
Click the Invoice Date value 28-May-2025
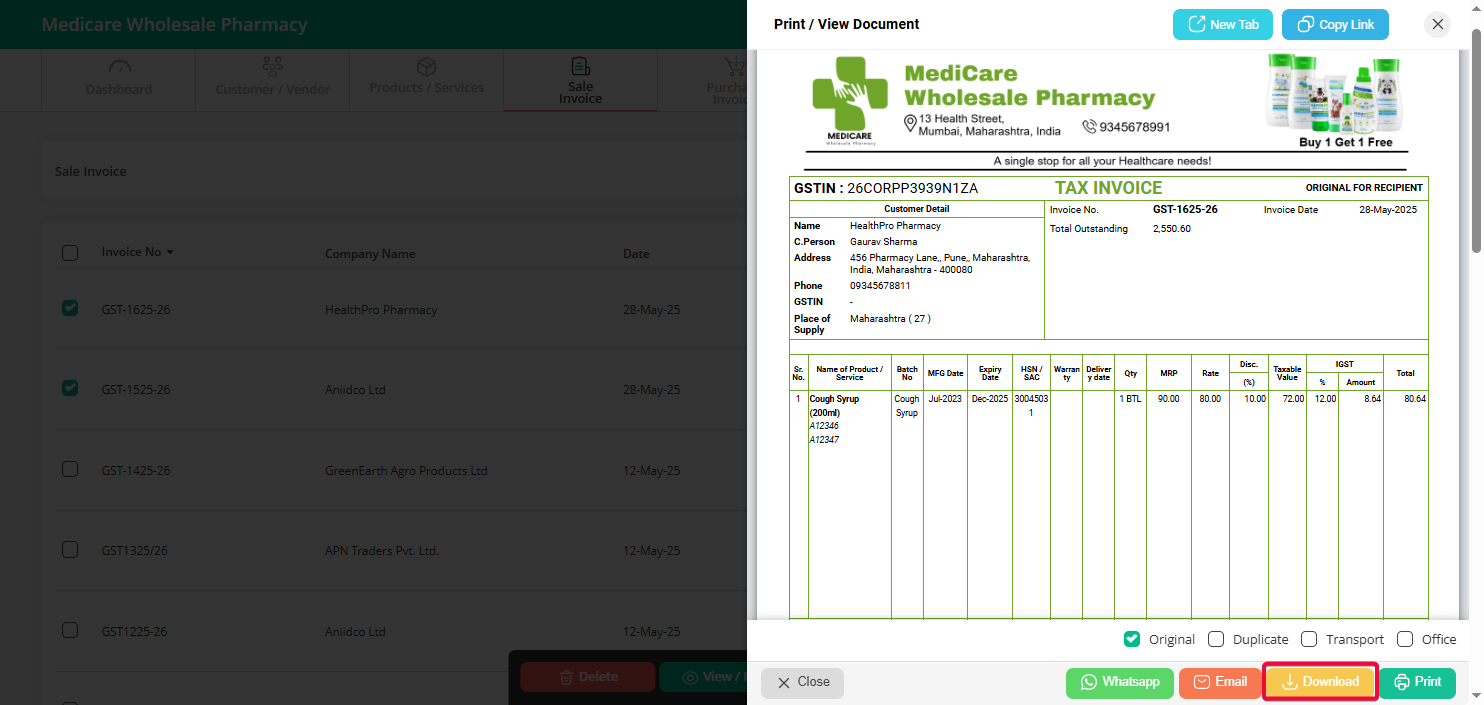[1388, 210]
